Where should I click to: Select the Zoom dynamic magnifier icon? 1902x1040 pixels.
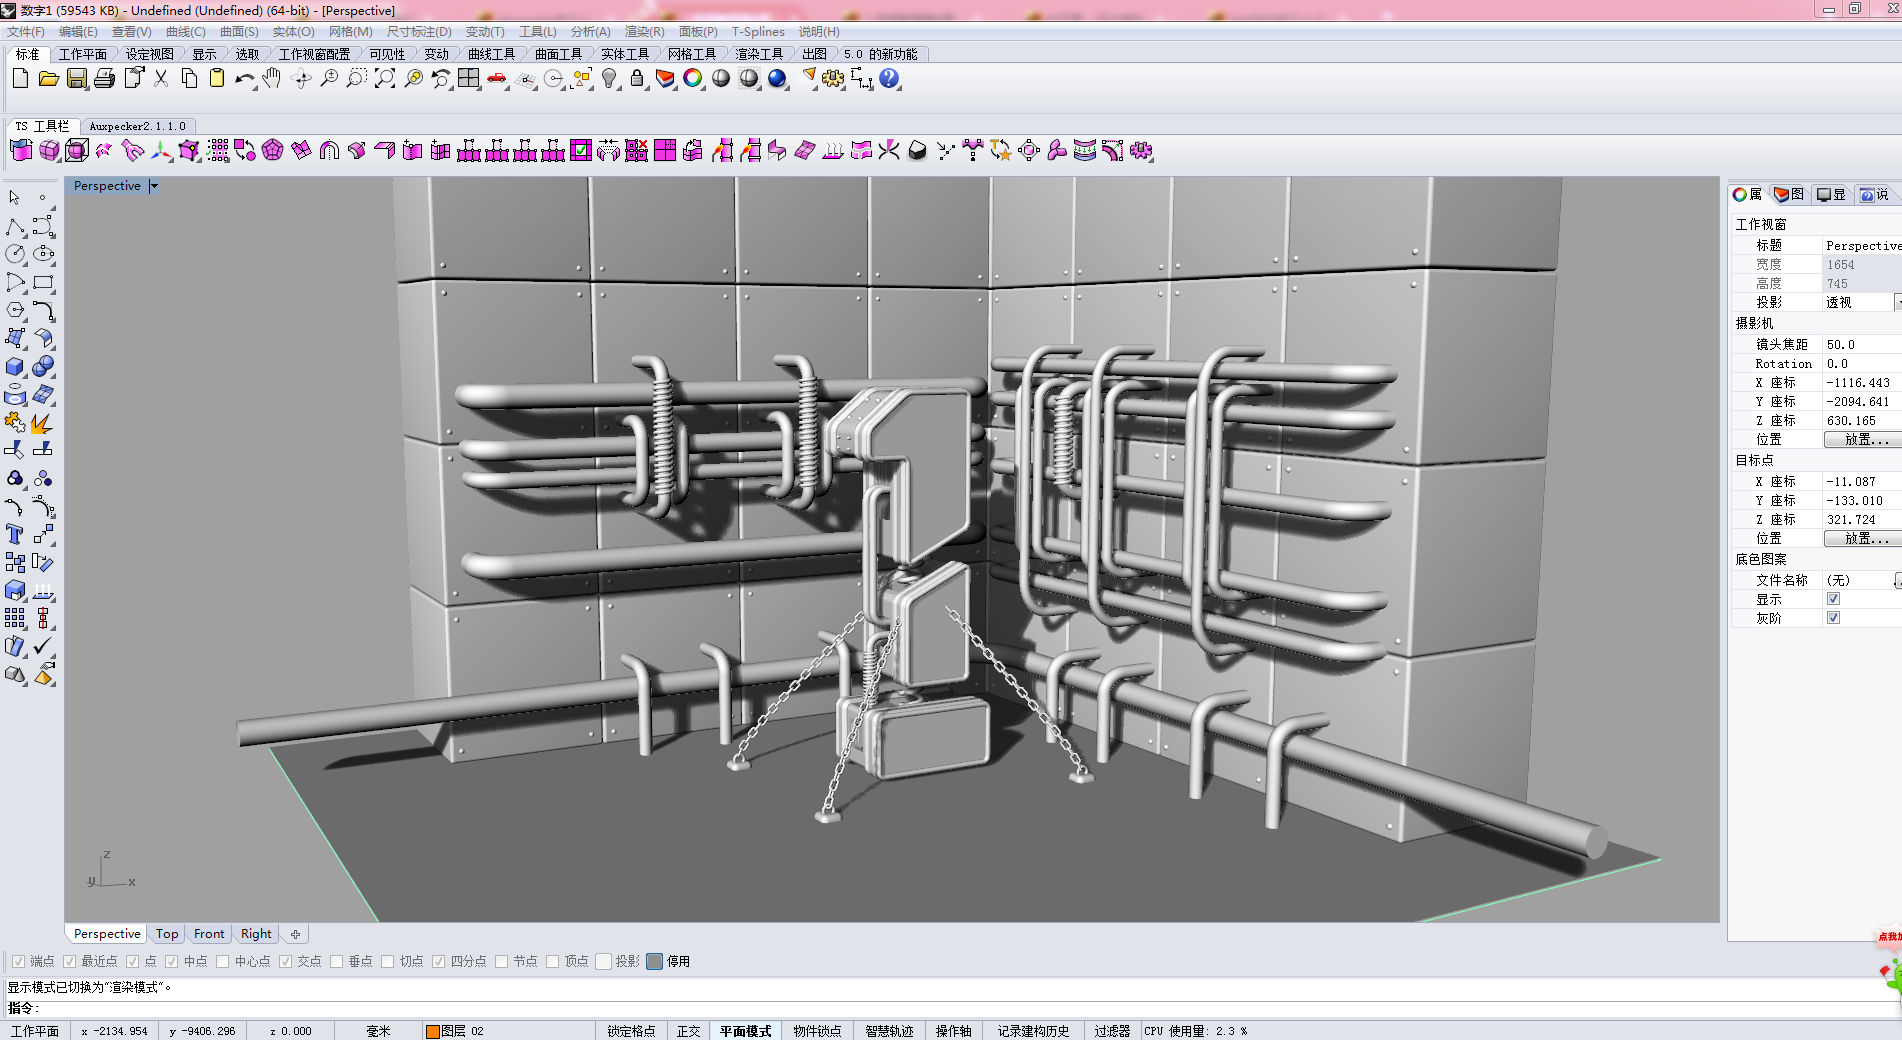click(329, 78)
